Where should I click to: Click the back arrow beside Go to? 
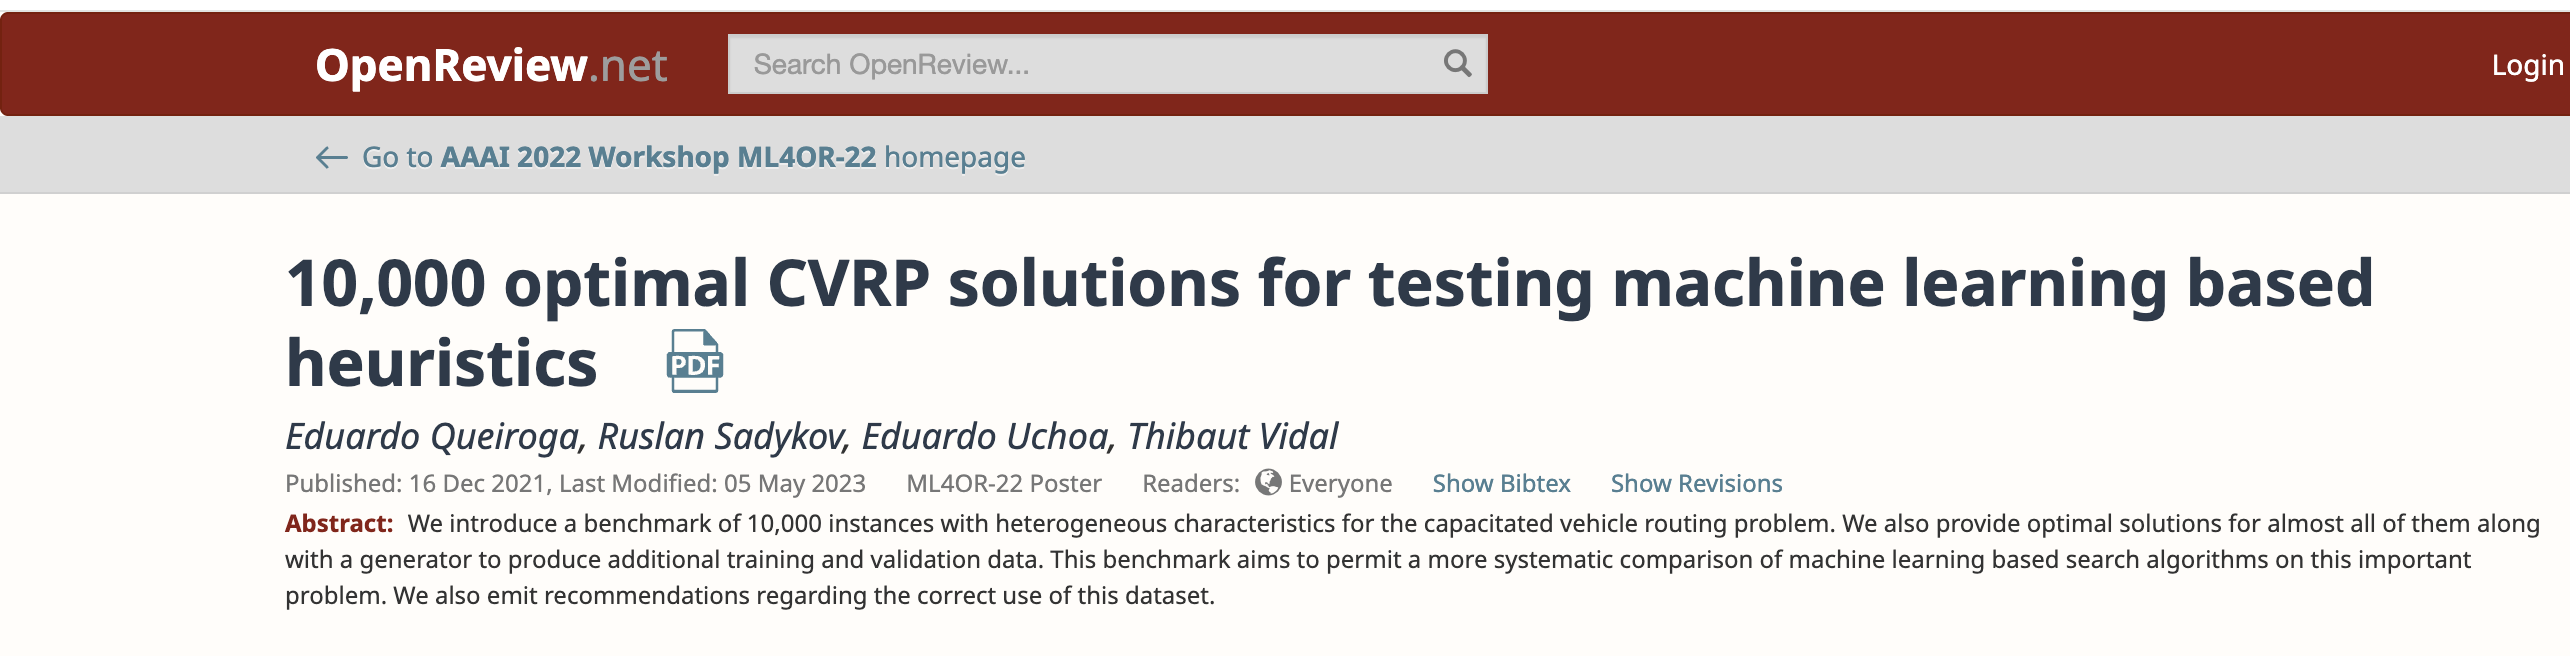[x=331, y=157]
